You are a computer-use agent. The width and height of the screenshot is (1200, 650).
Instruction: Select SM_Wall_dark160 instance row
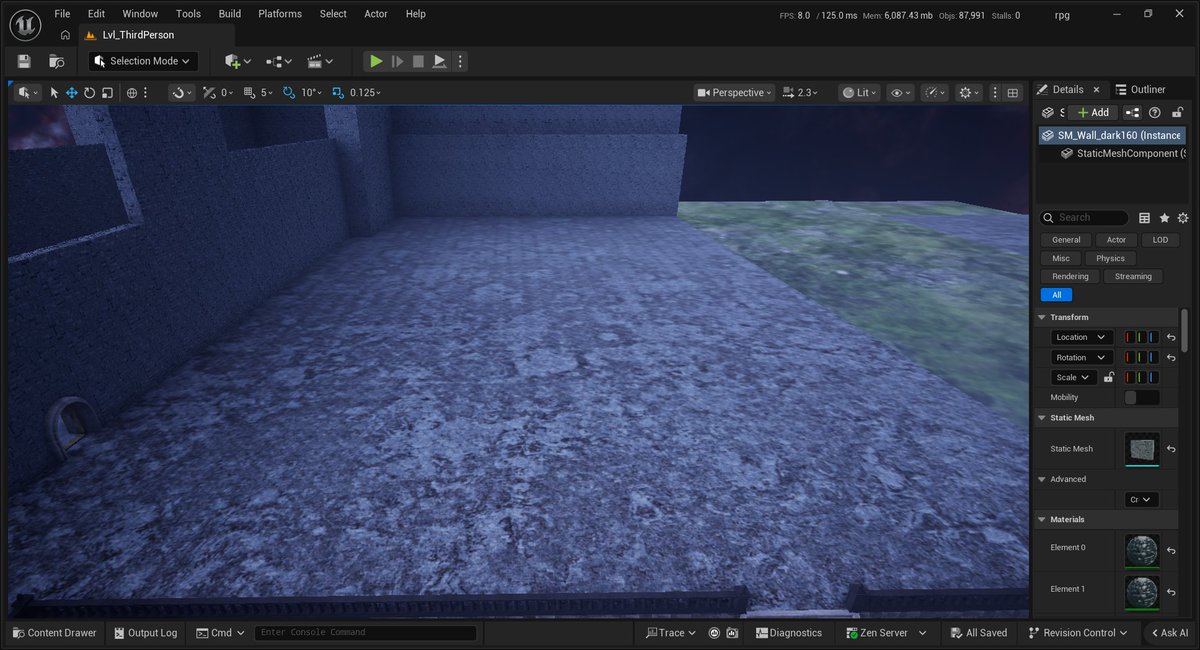tap(1112, 135)
